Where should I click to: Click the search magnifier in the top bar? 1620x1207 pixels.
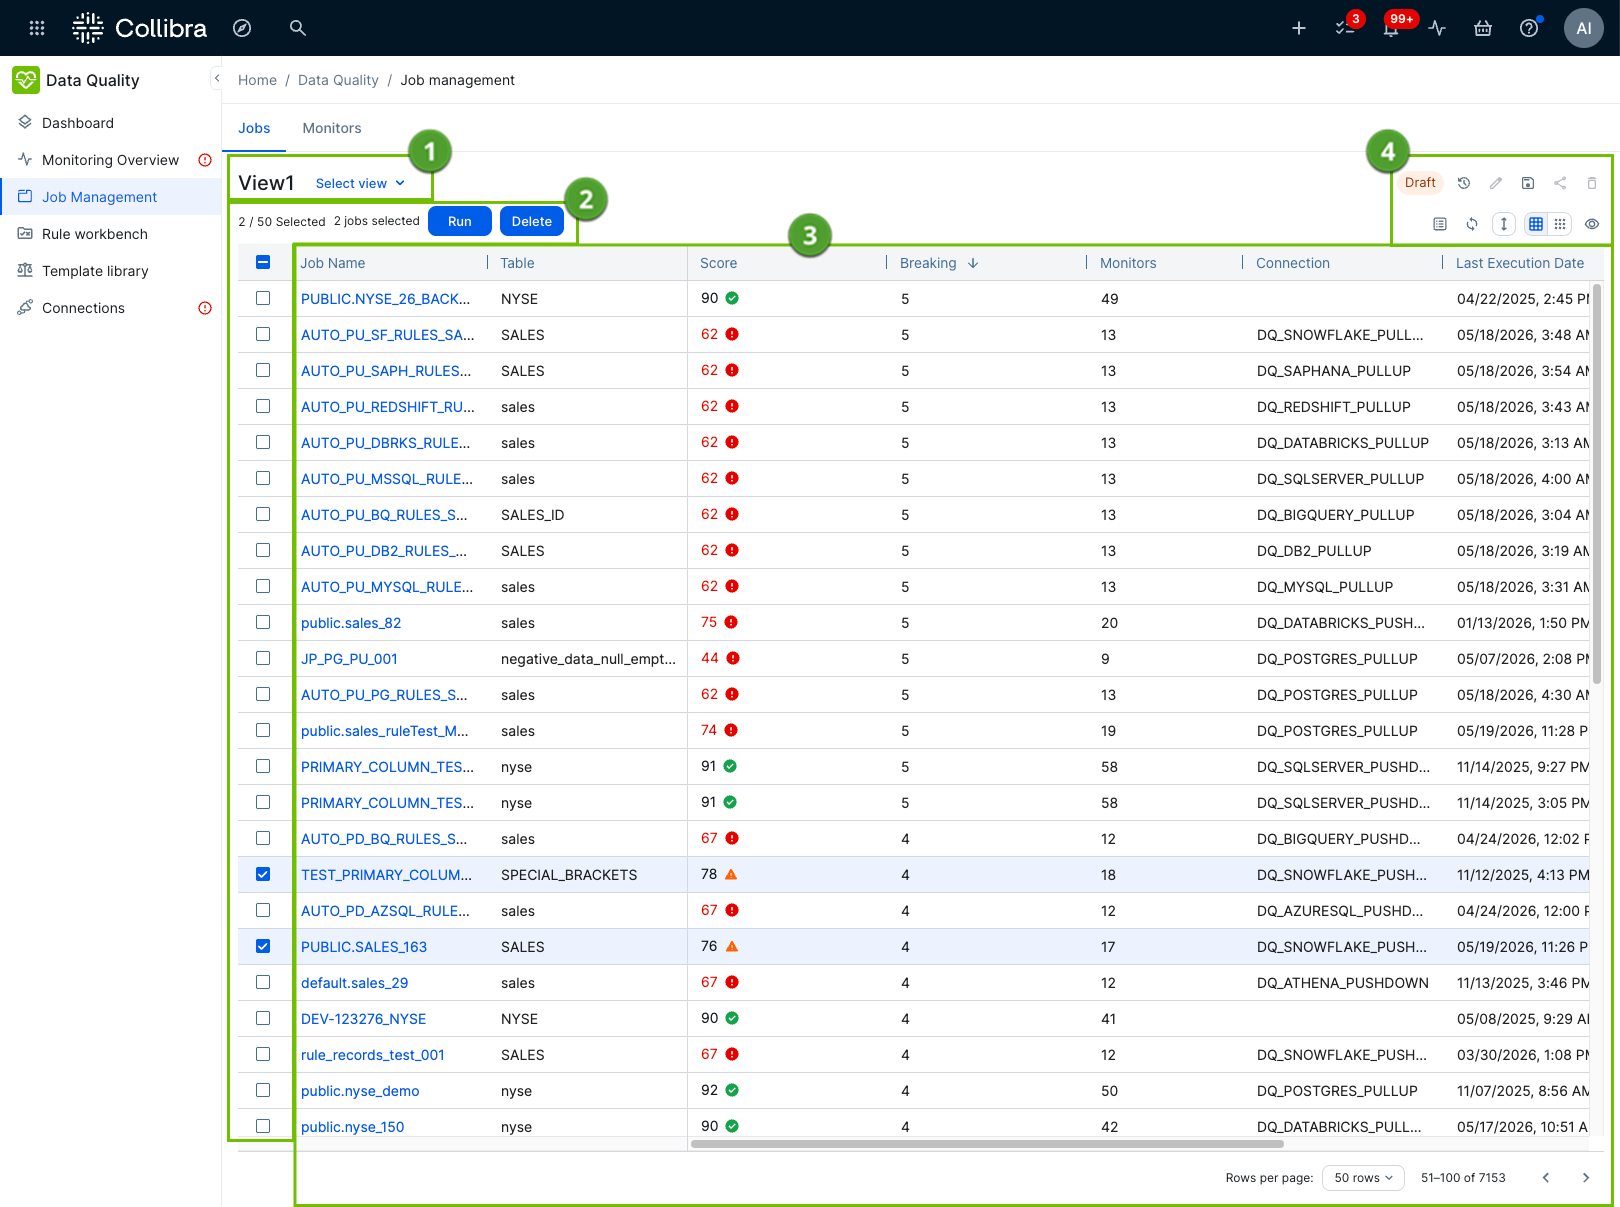[298, 28]
